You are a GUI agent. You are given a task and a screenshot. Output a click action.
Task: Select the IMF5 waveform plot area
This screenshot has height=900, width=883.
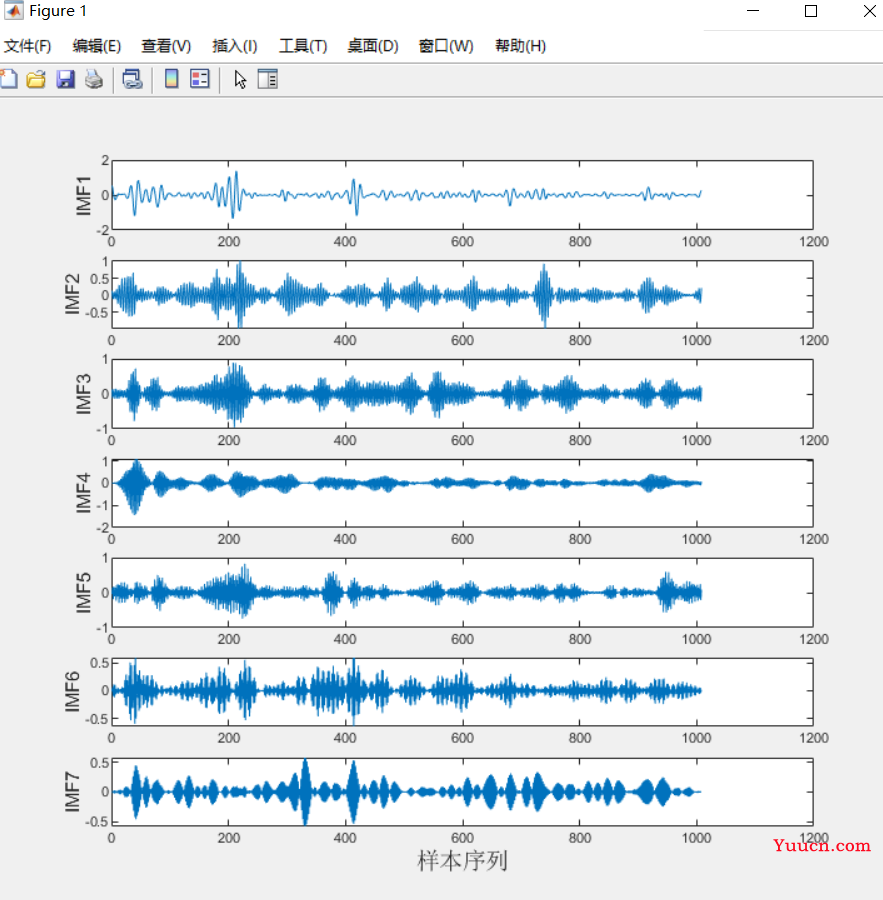click(x=462, y=592)
